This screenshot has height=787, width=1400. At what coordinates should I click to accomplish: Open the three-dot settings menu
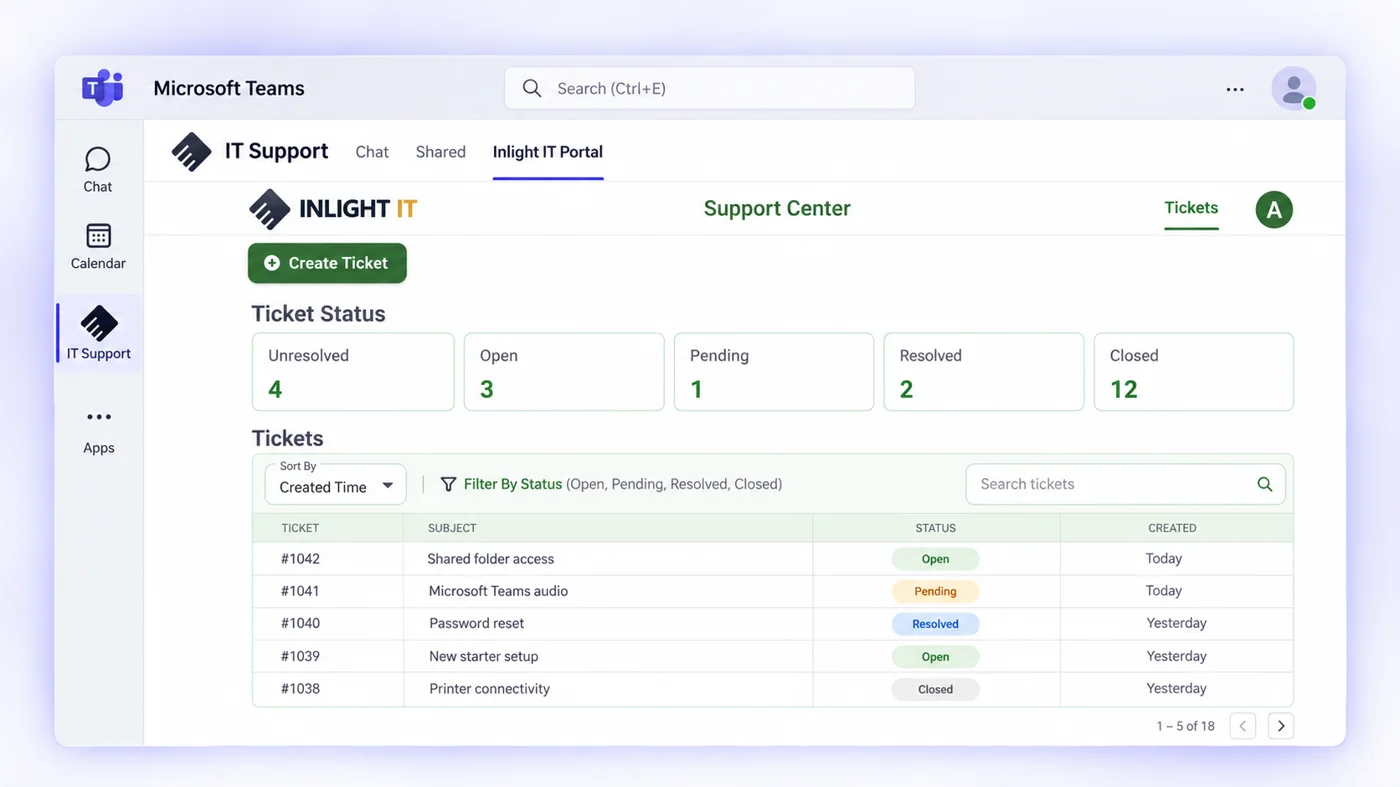point(1235,89)
